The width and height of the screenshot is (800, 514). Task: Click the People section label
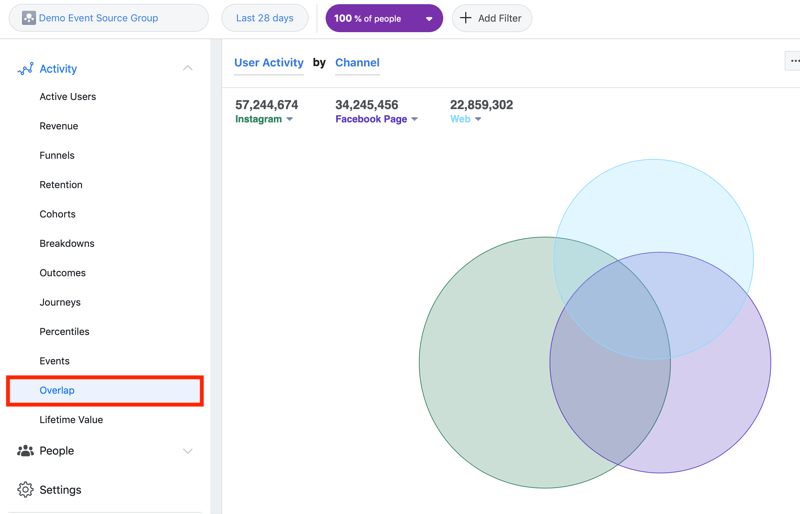(57, 451)
